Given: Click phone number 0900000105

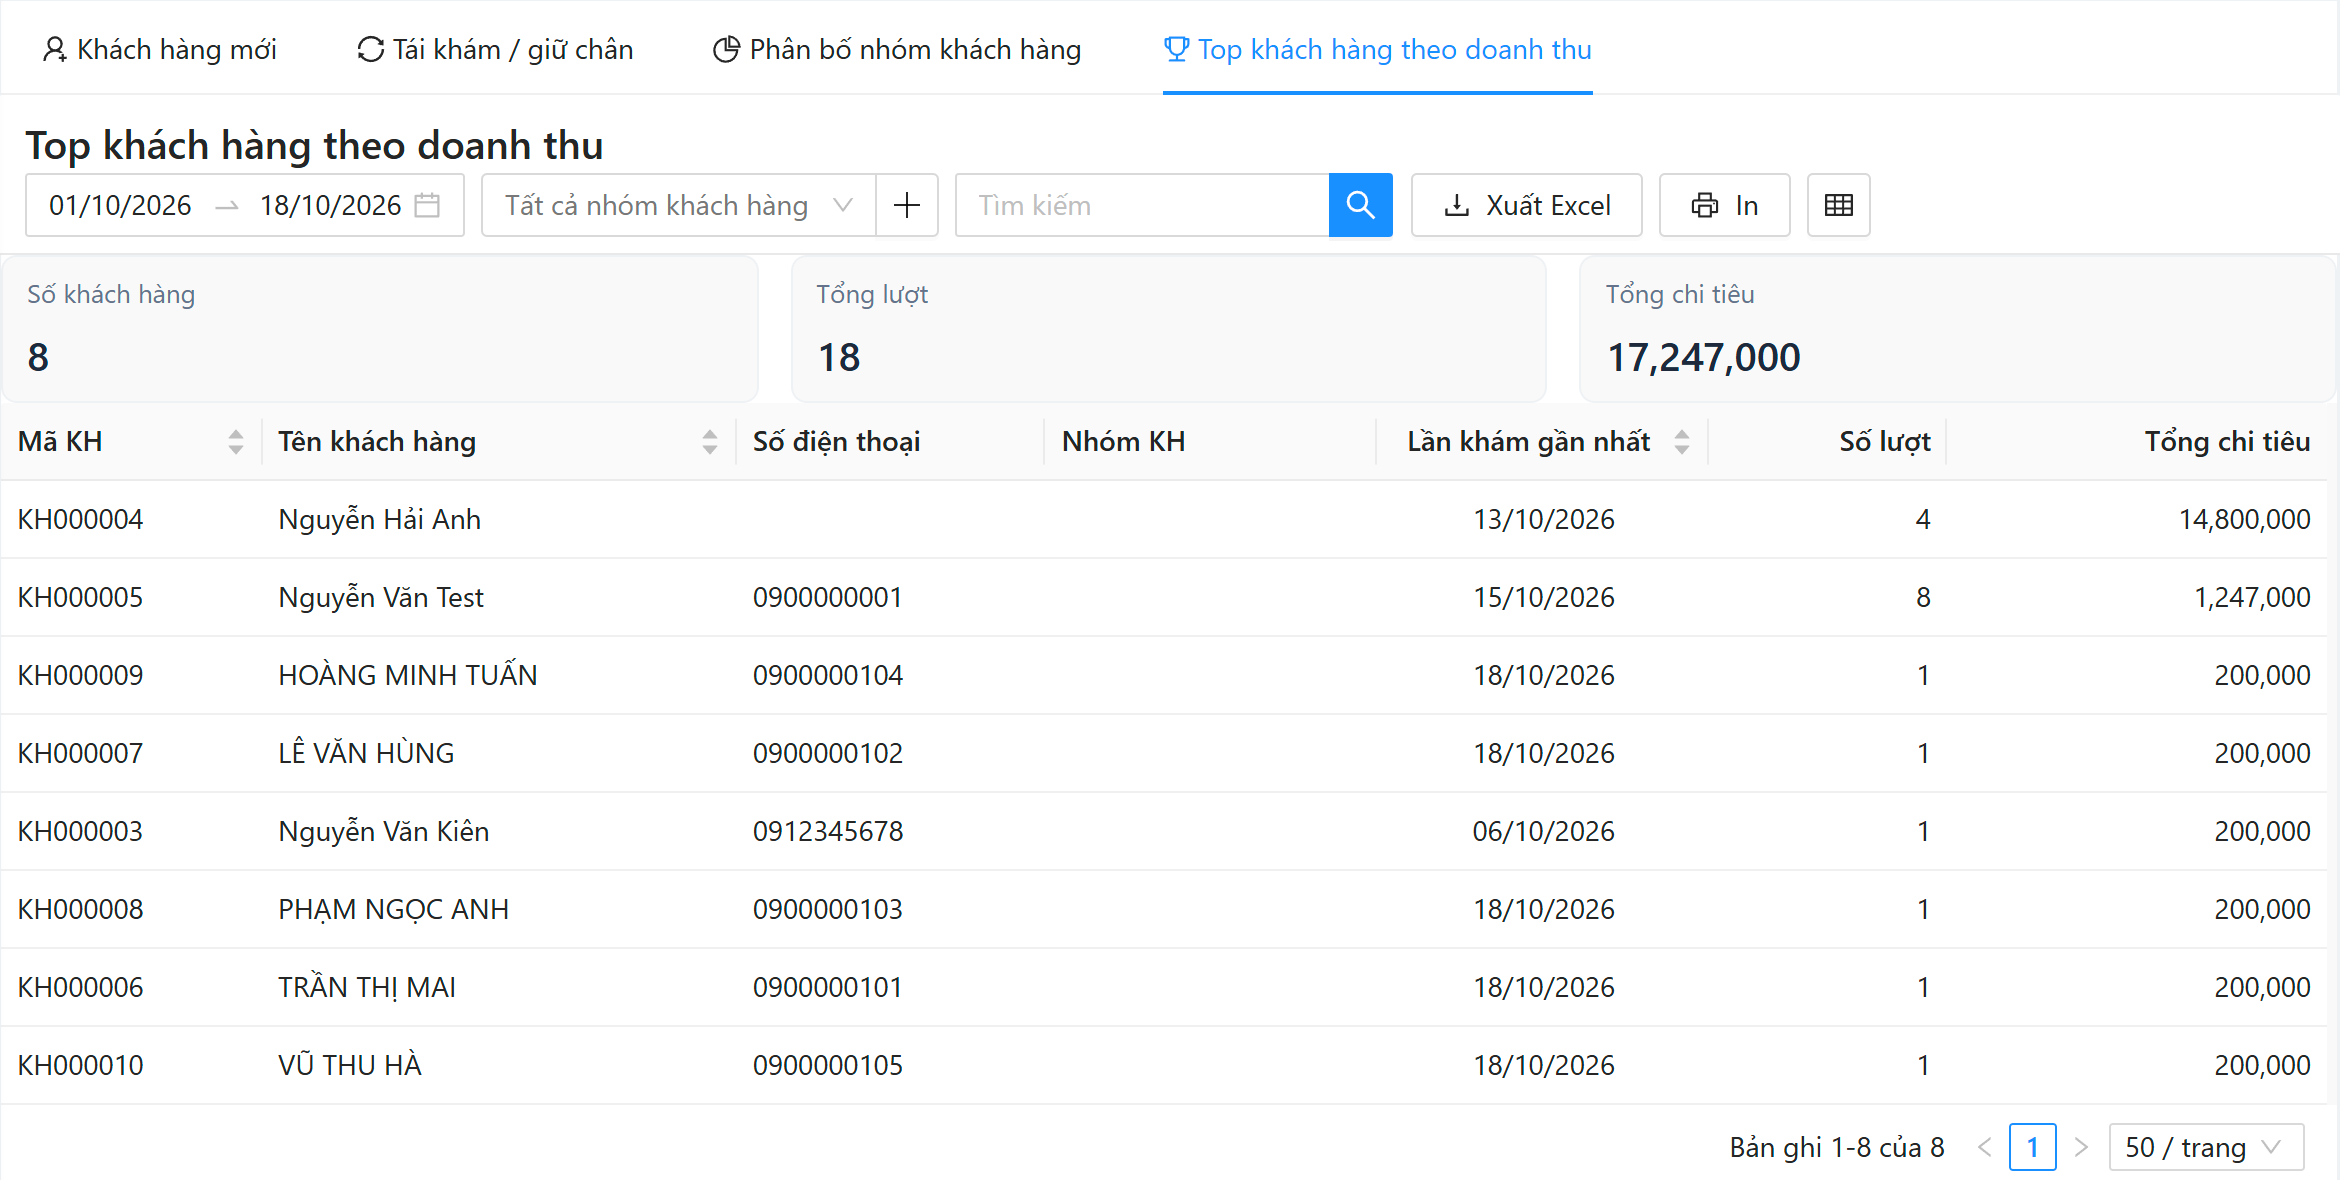Looking at the screenshot, I should pyautogui.click(x=828, y=1065).
